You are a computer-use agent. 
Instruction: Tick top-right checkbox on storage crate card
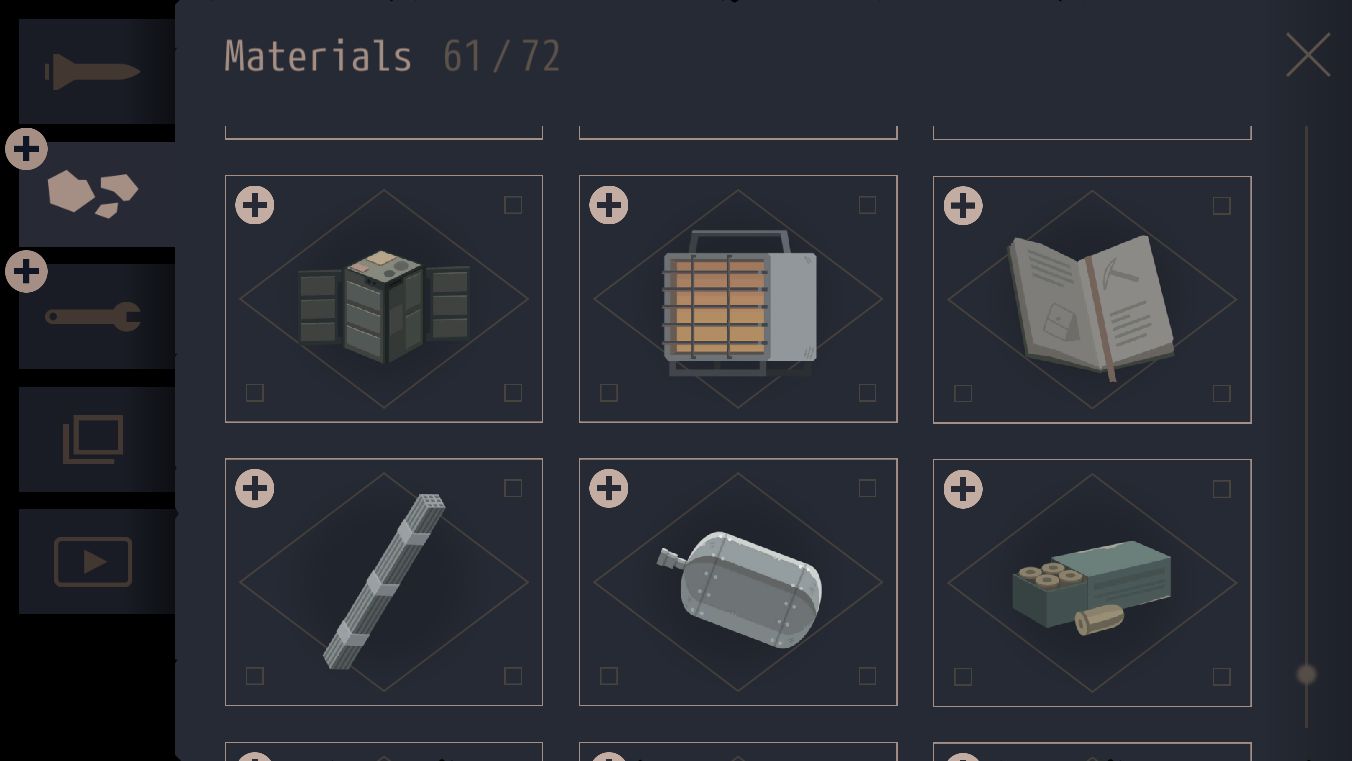click(x=513, y=205)
